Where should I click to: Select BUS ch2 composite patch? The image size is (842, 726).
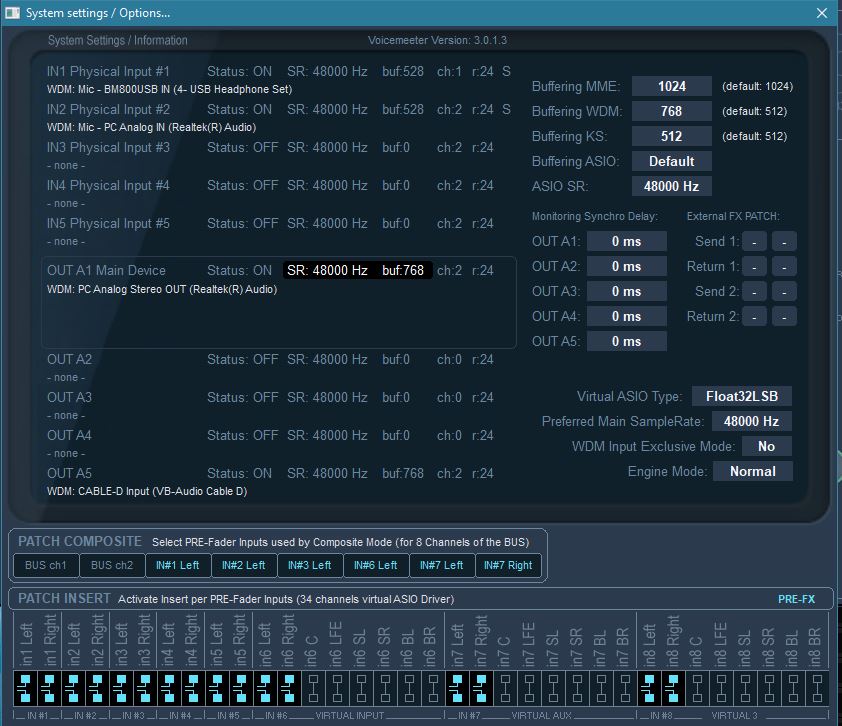pyautogui.click(x=112, y=565)
